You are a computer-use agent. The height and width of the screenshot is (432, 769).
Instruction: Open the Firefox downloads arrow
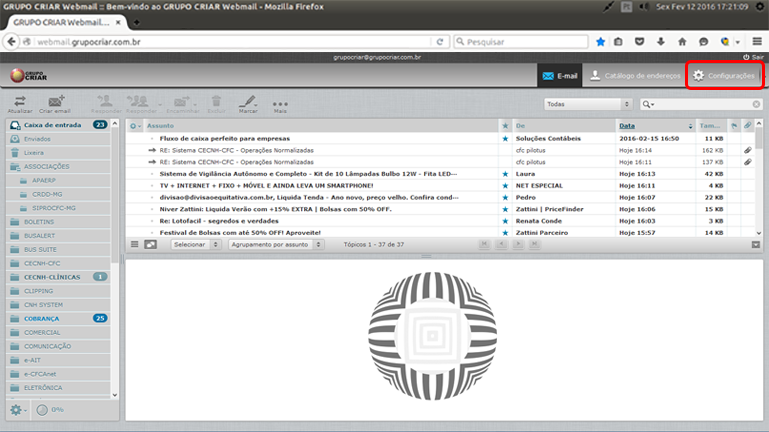tap(661, 42)
